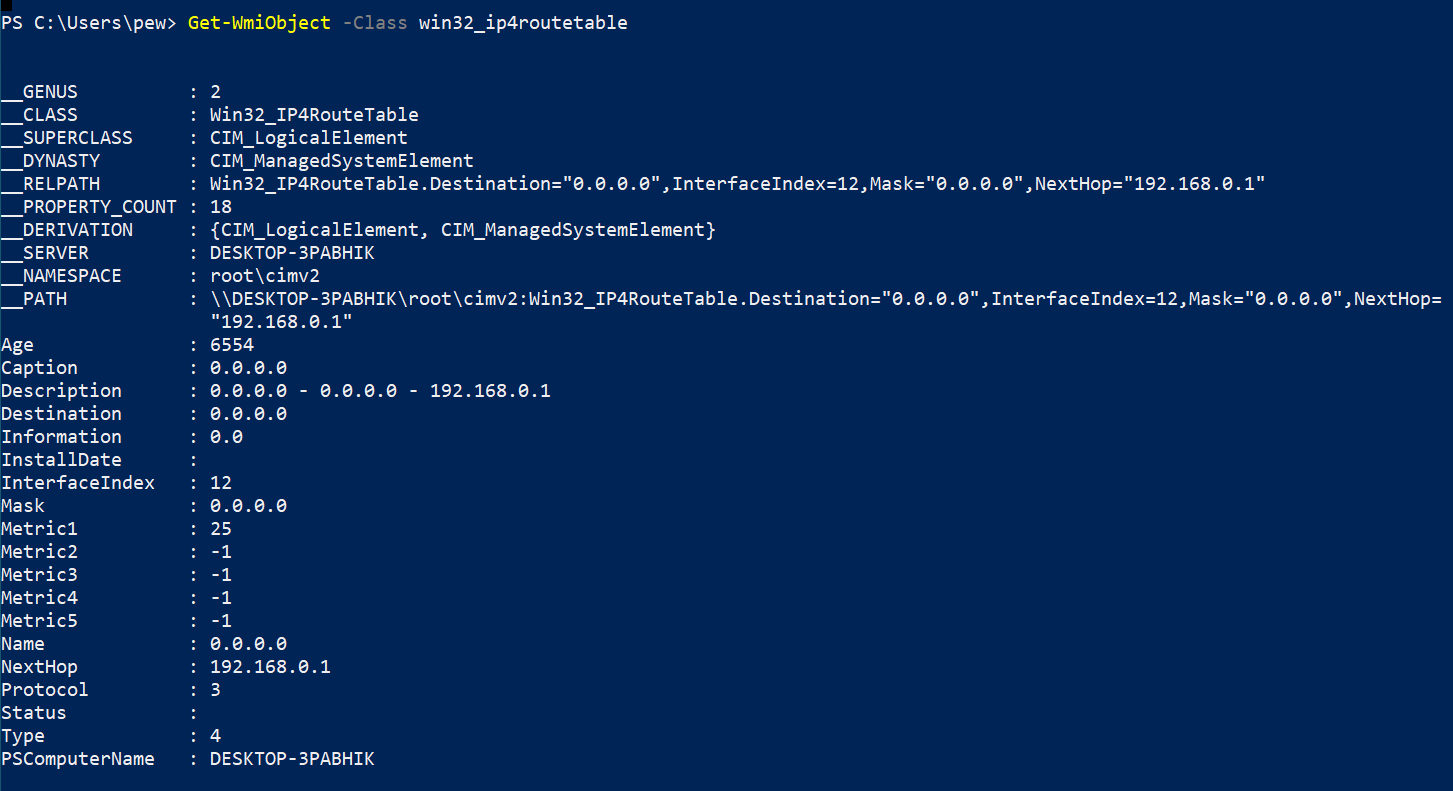Click the PS C:\Users\pew> prompt
The image size is (1453, 791).
(89, 22)
